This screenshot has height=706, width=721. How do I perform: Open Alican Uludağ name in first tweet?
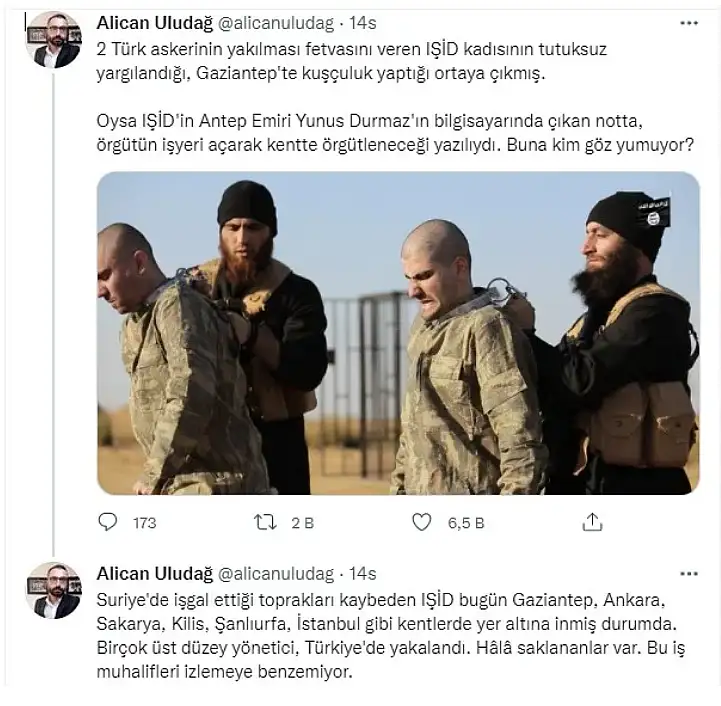[155, 23]
